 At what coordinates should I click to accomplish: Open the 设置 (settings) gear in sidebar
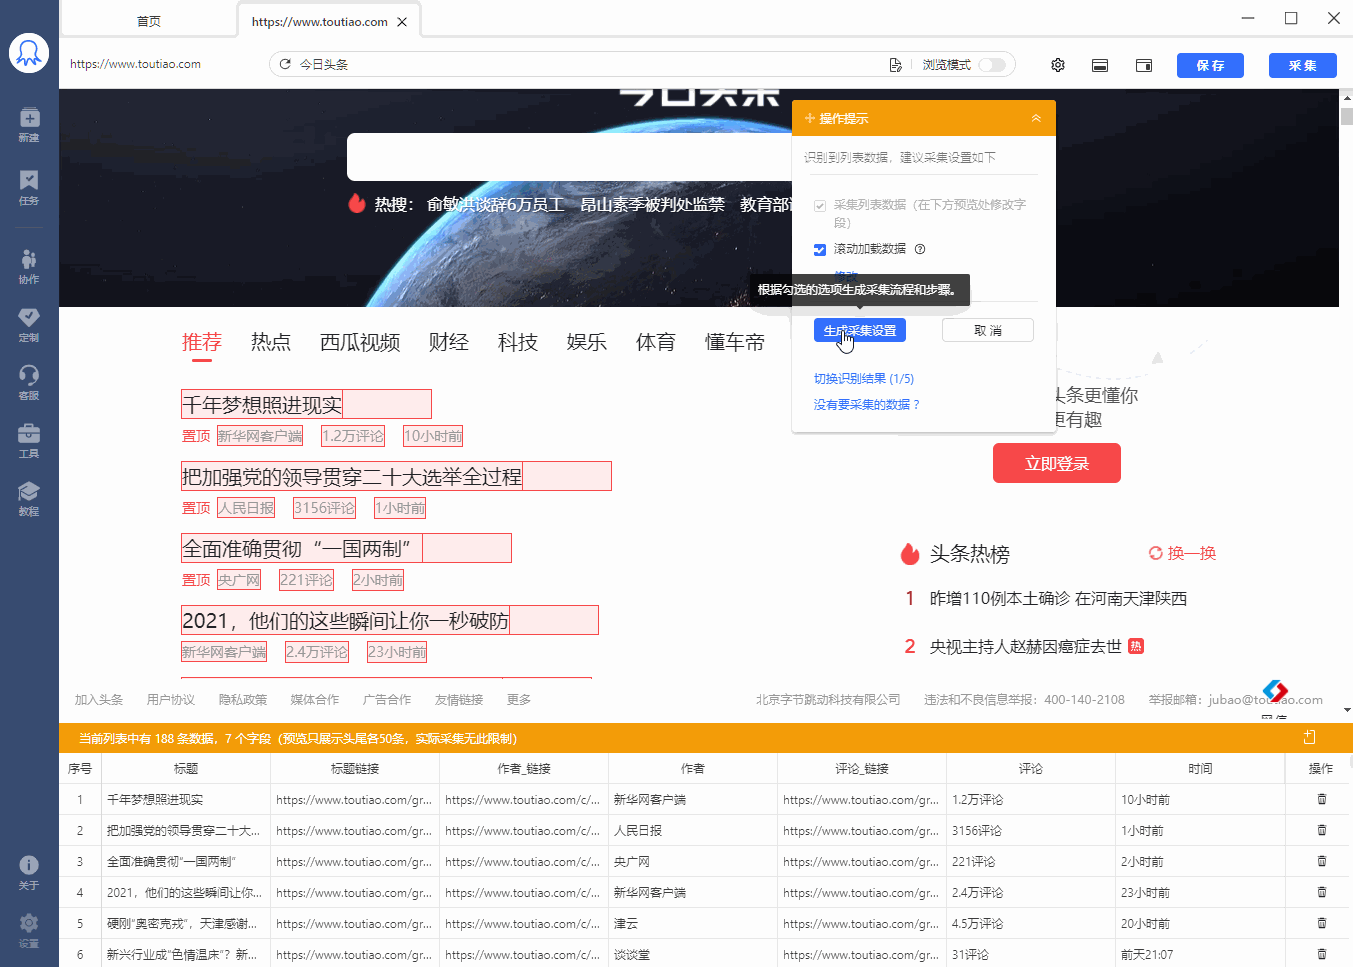(29, 930)
